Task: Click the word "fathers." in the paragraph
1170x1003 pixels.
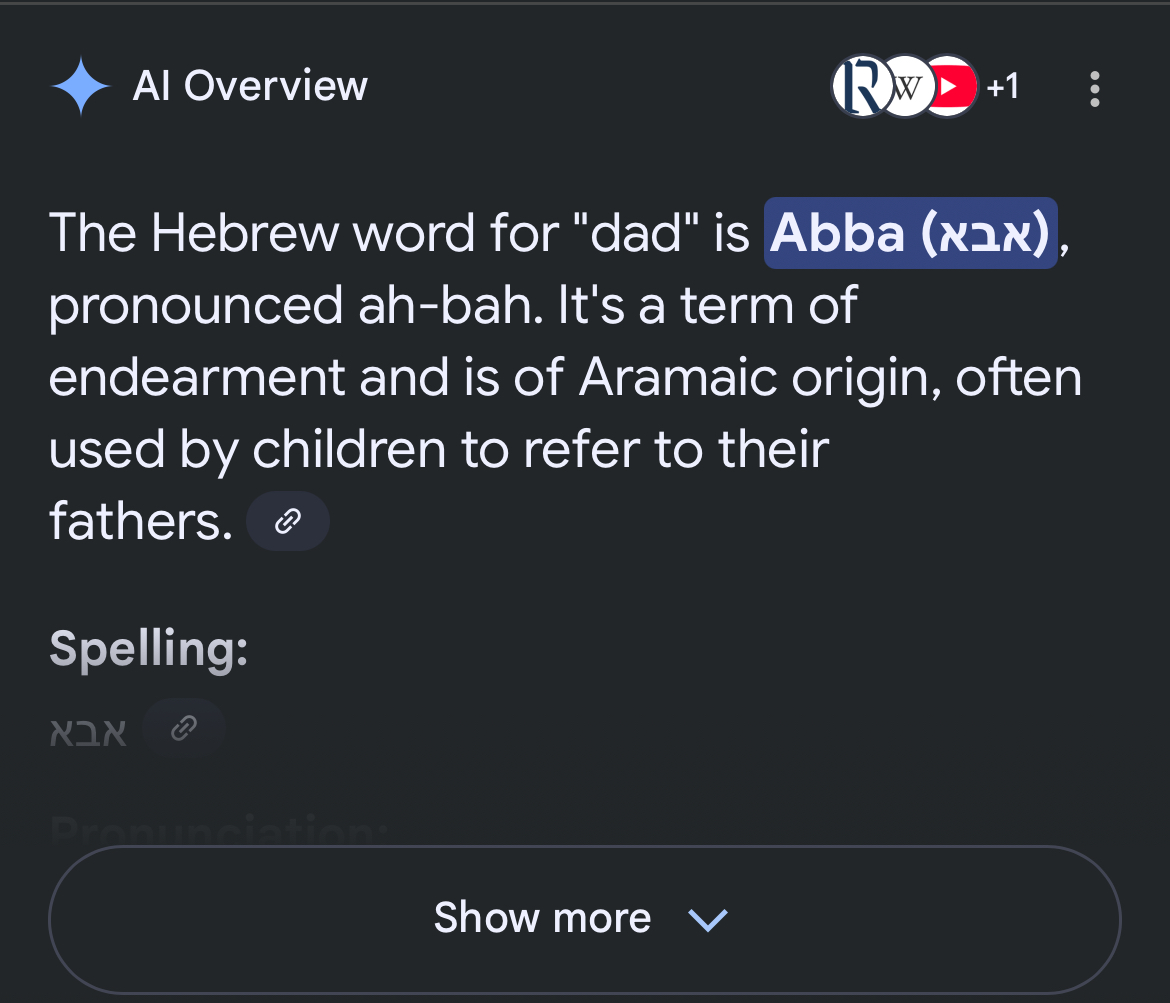Action: coord(141,521)
